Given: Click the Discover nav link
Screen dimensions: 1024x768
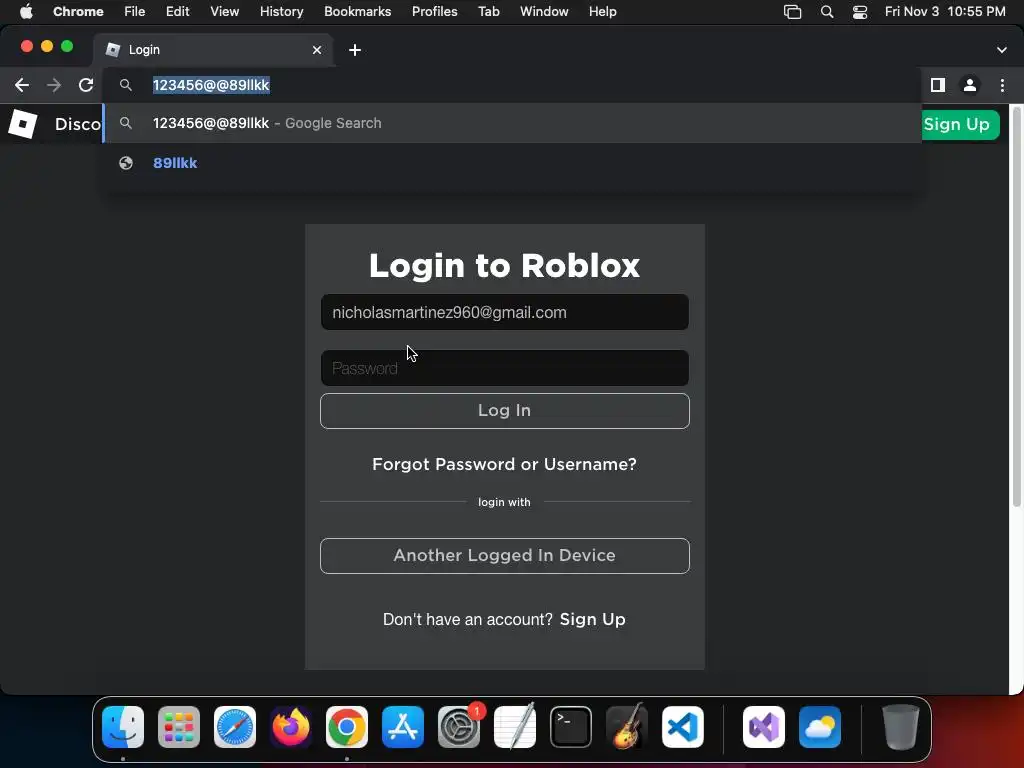Looking at the screenshot, I should point(78,124).
